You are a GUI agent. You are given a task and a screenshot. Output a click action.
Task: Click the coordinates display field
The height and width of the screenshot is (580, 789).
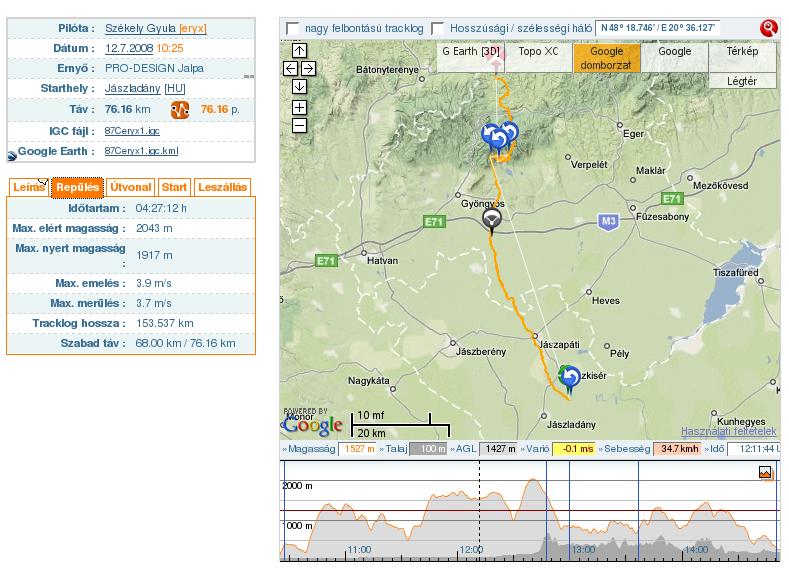pyautogui.click(x=658, y=28)
